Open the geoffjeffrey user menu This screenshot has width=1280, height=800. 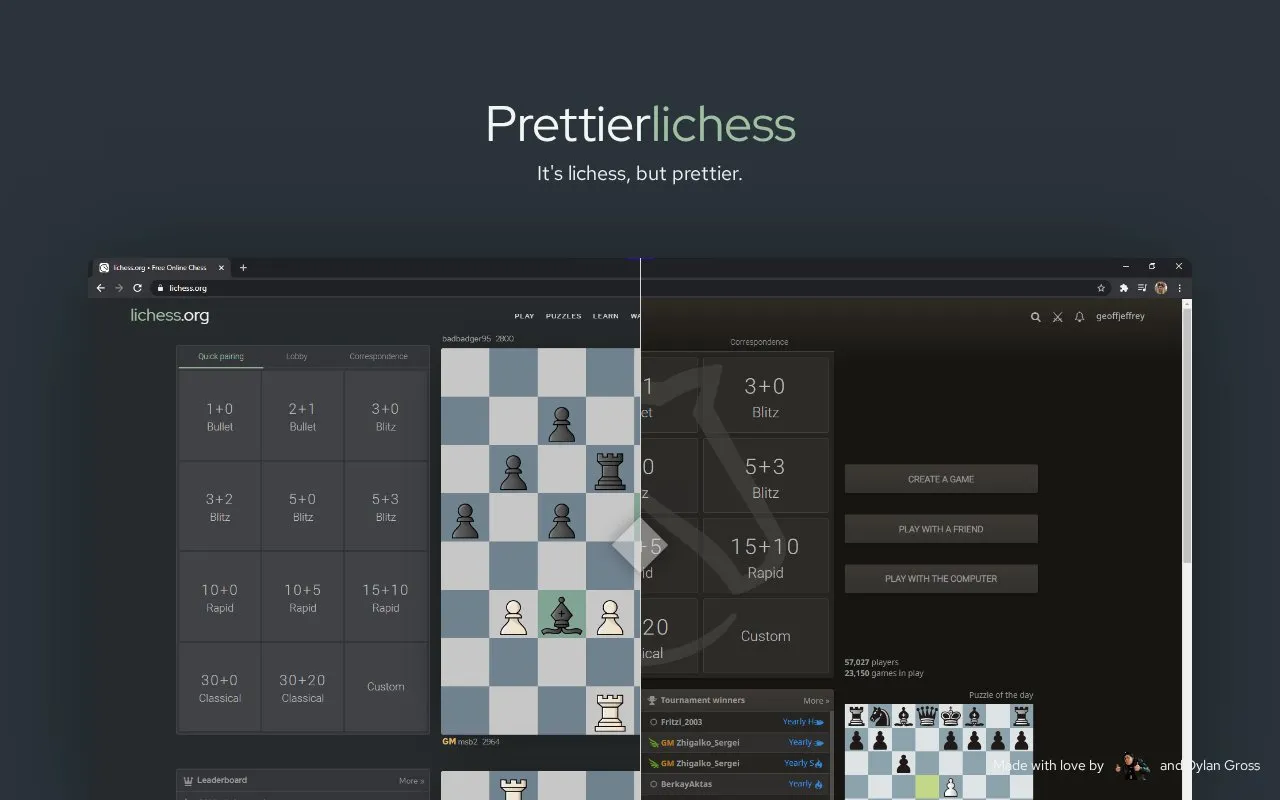(1120, 316)
